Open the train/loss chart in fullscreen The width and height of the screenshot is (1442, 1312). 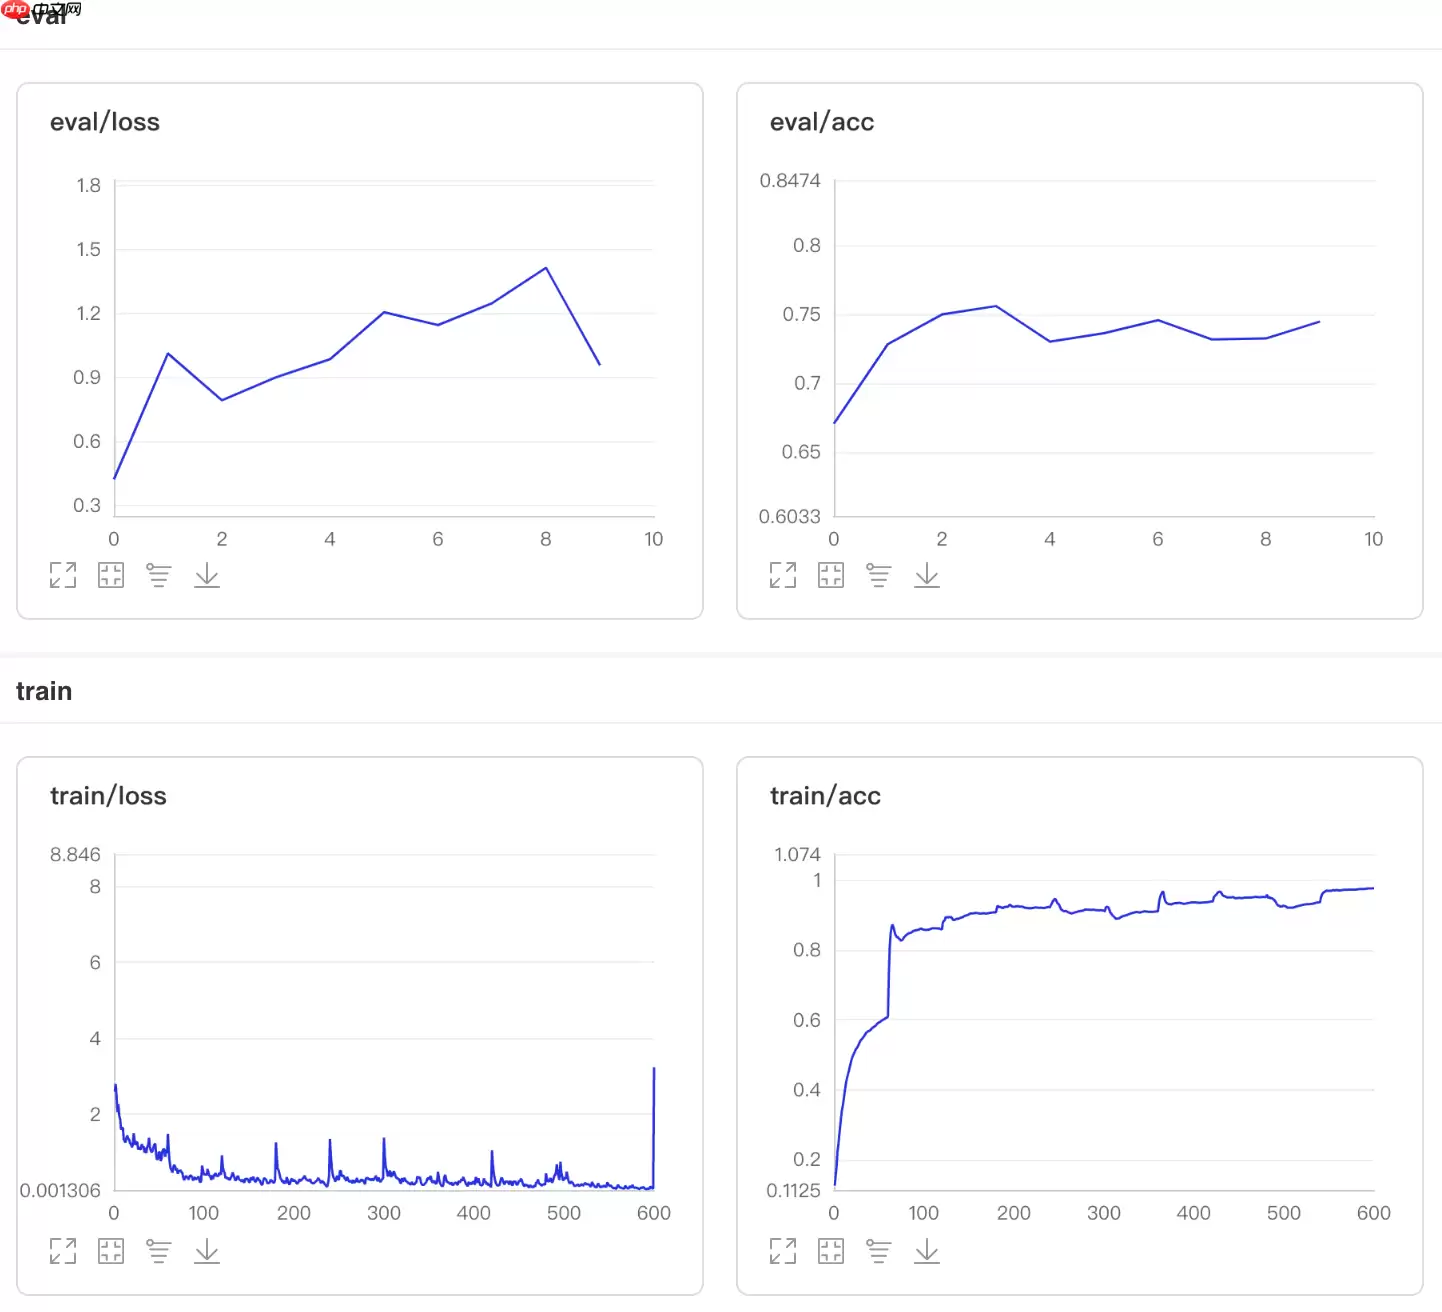pyautogui.click(x=63, y=1251)
